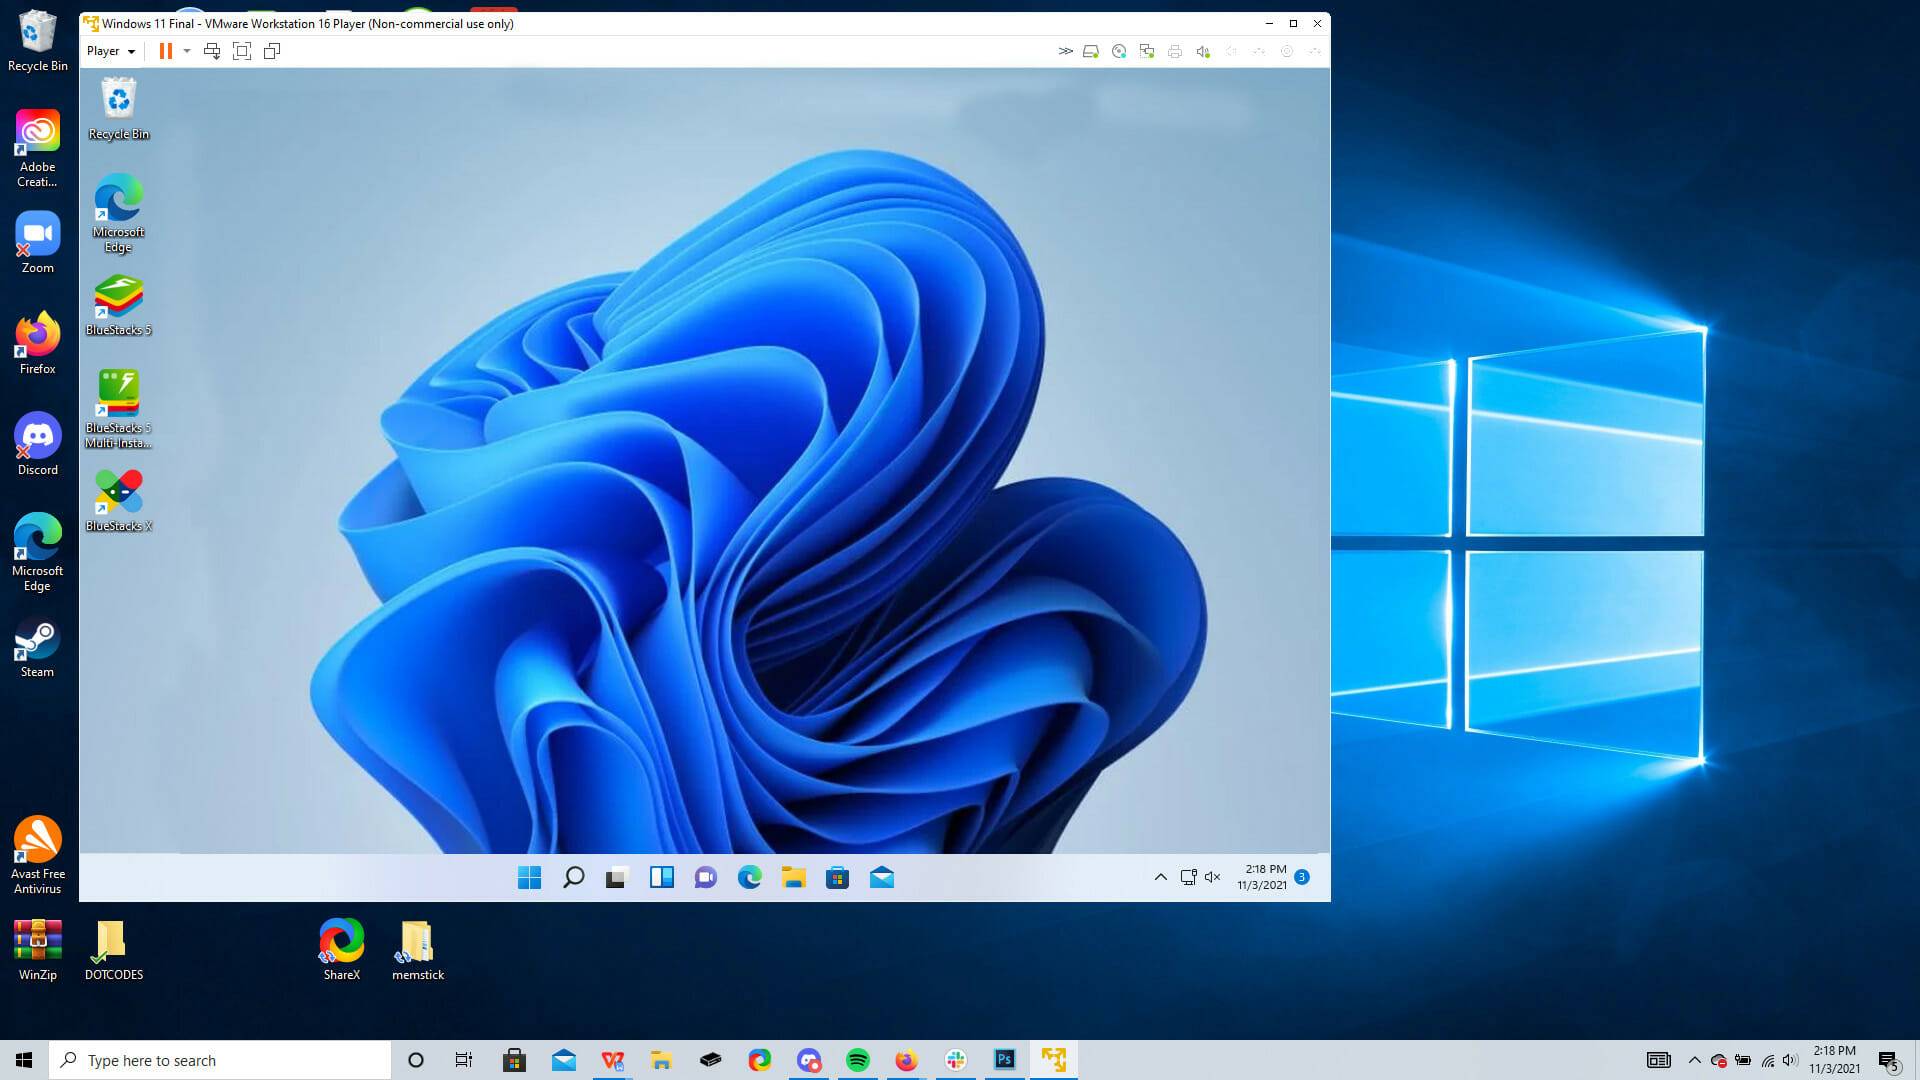The width and height of the screenshot is (1920, 1080).
Task: Click the 'Type here to search' box
Action: click(220, 1060)
